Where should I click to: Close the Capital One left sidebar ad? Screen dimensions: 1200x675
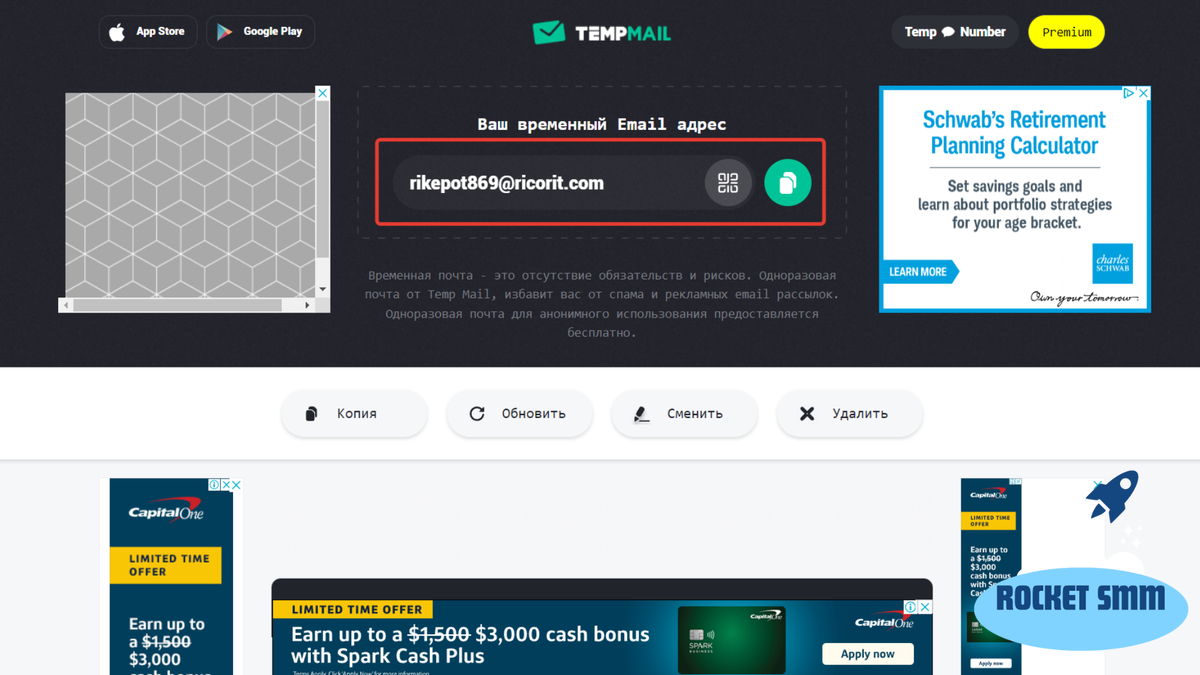[237, 485]
